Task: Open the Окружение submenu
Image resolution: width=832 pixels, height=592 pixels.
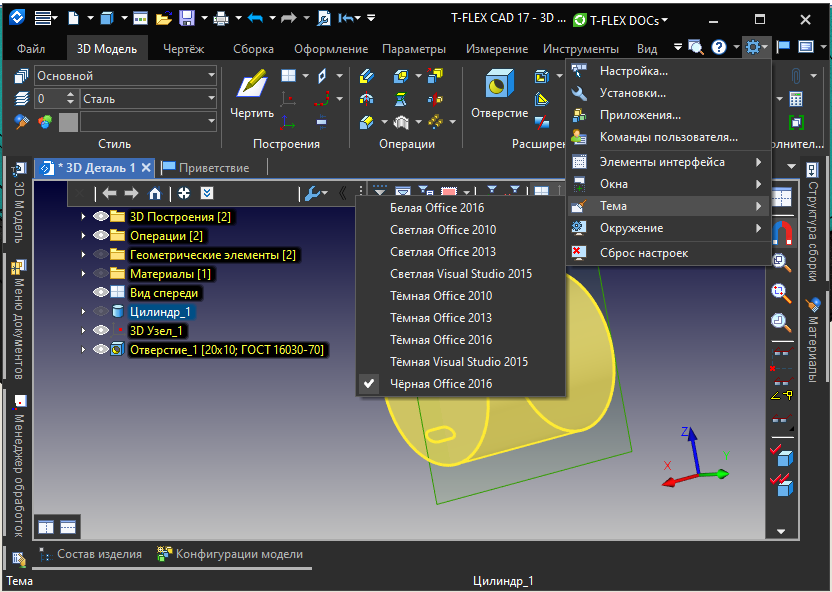Action: [x=669, y=228]
